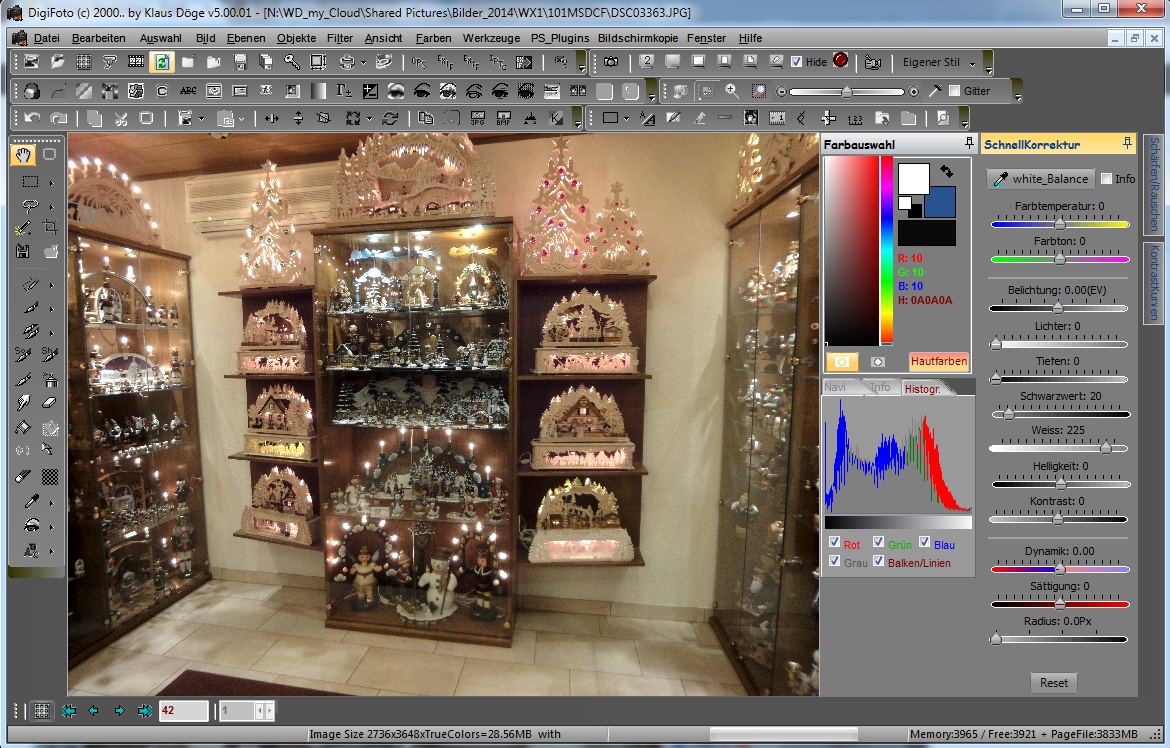Select the Crop tool
Screen dimensions: 1170x748
[x=50, y=228]
